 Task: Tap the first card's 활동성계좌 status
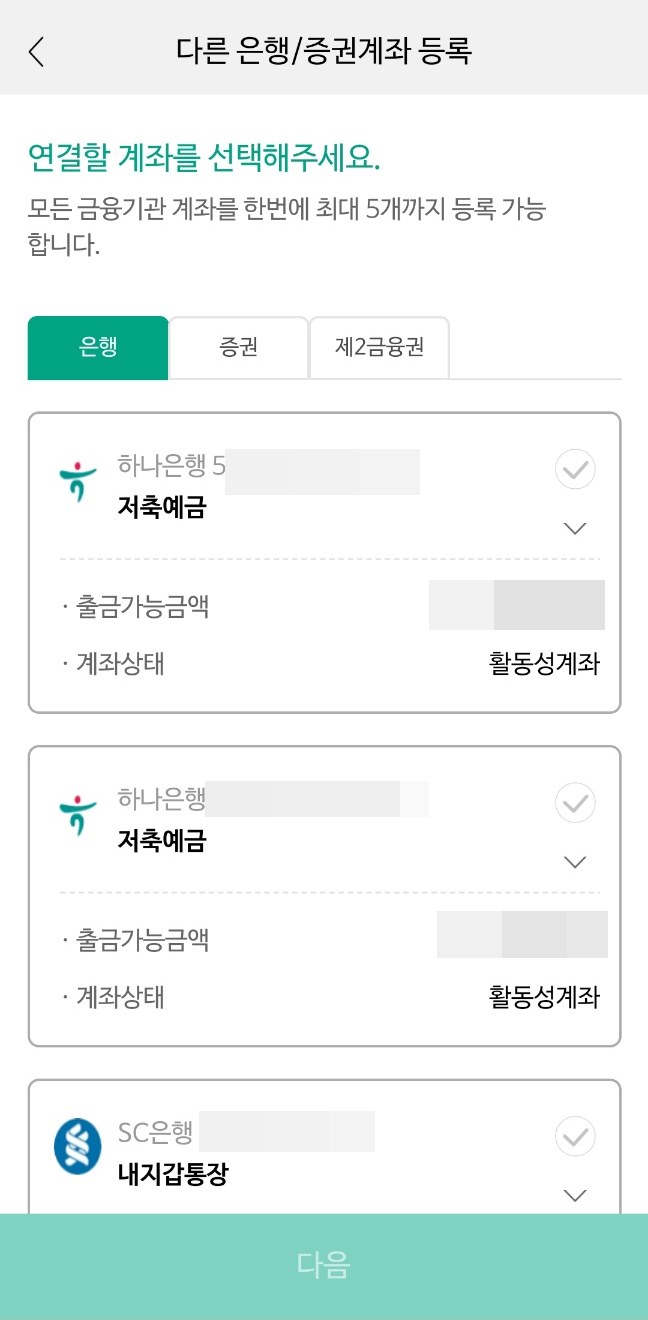pos(544,664)
